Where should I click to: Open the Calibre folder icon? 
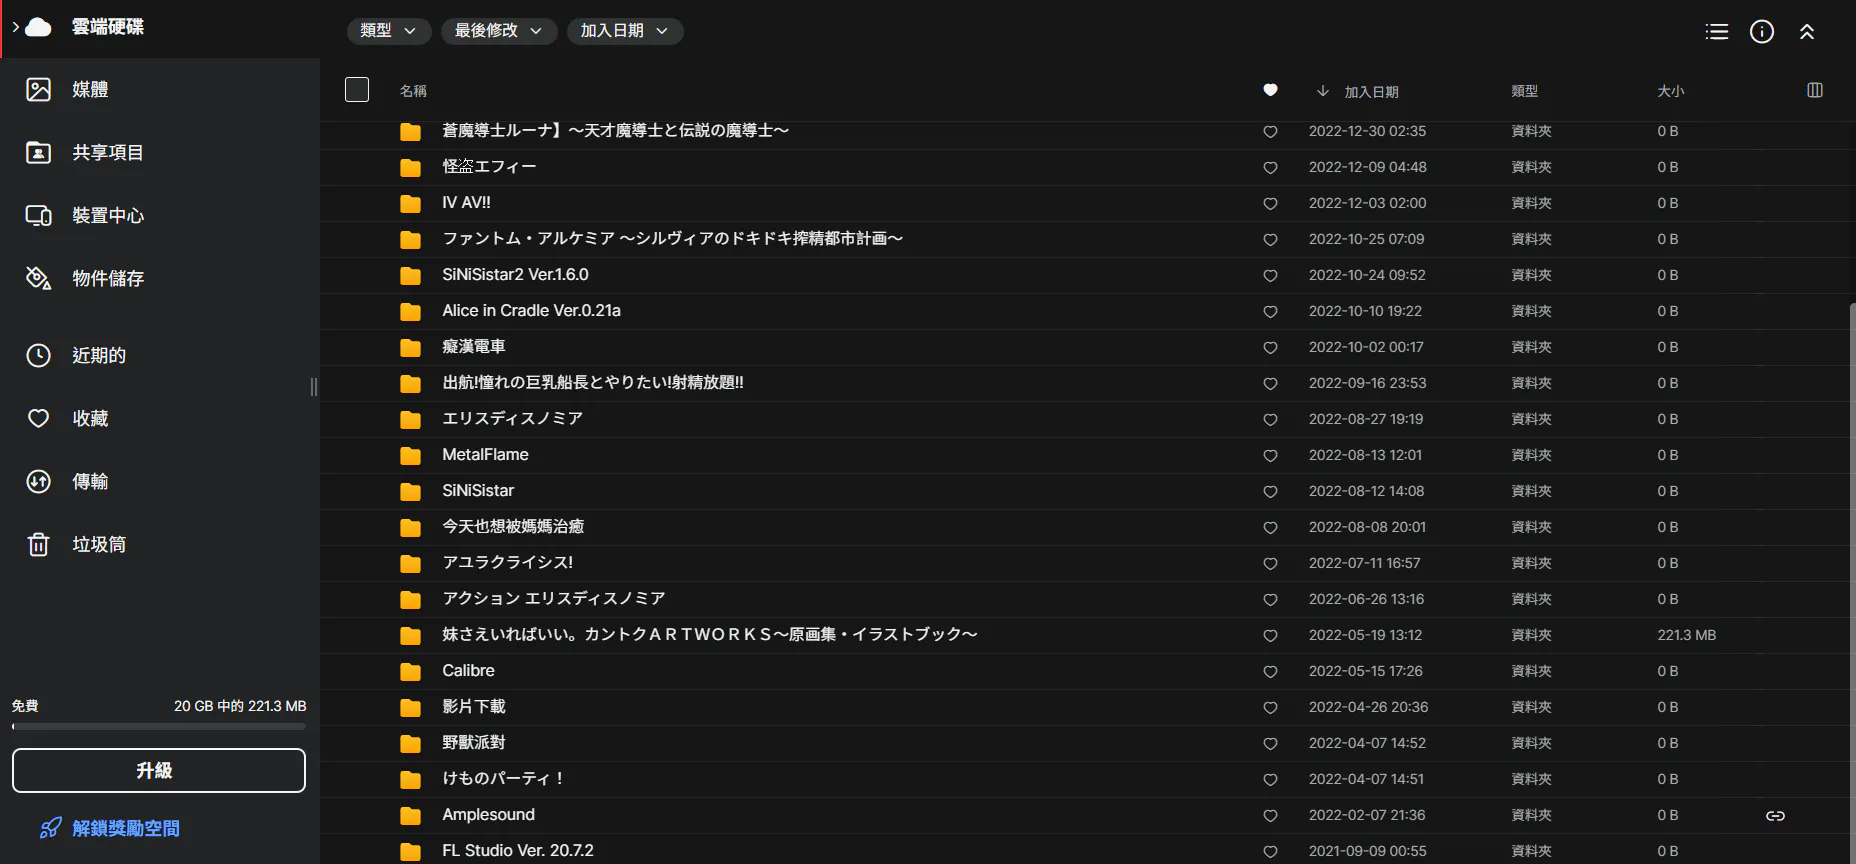[410, 672]
